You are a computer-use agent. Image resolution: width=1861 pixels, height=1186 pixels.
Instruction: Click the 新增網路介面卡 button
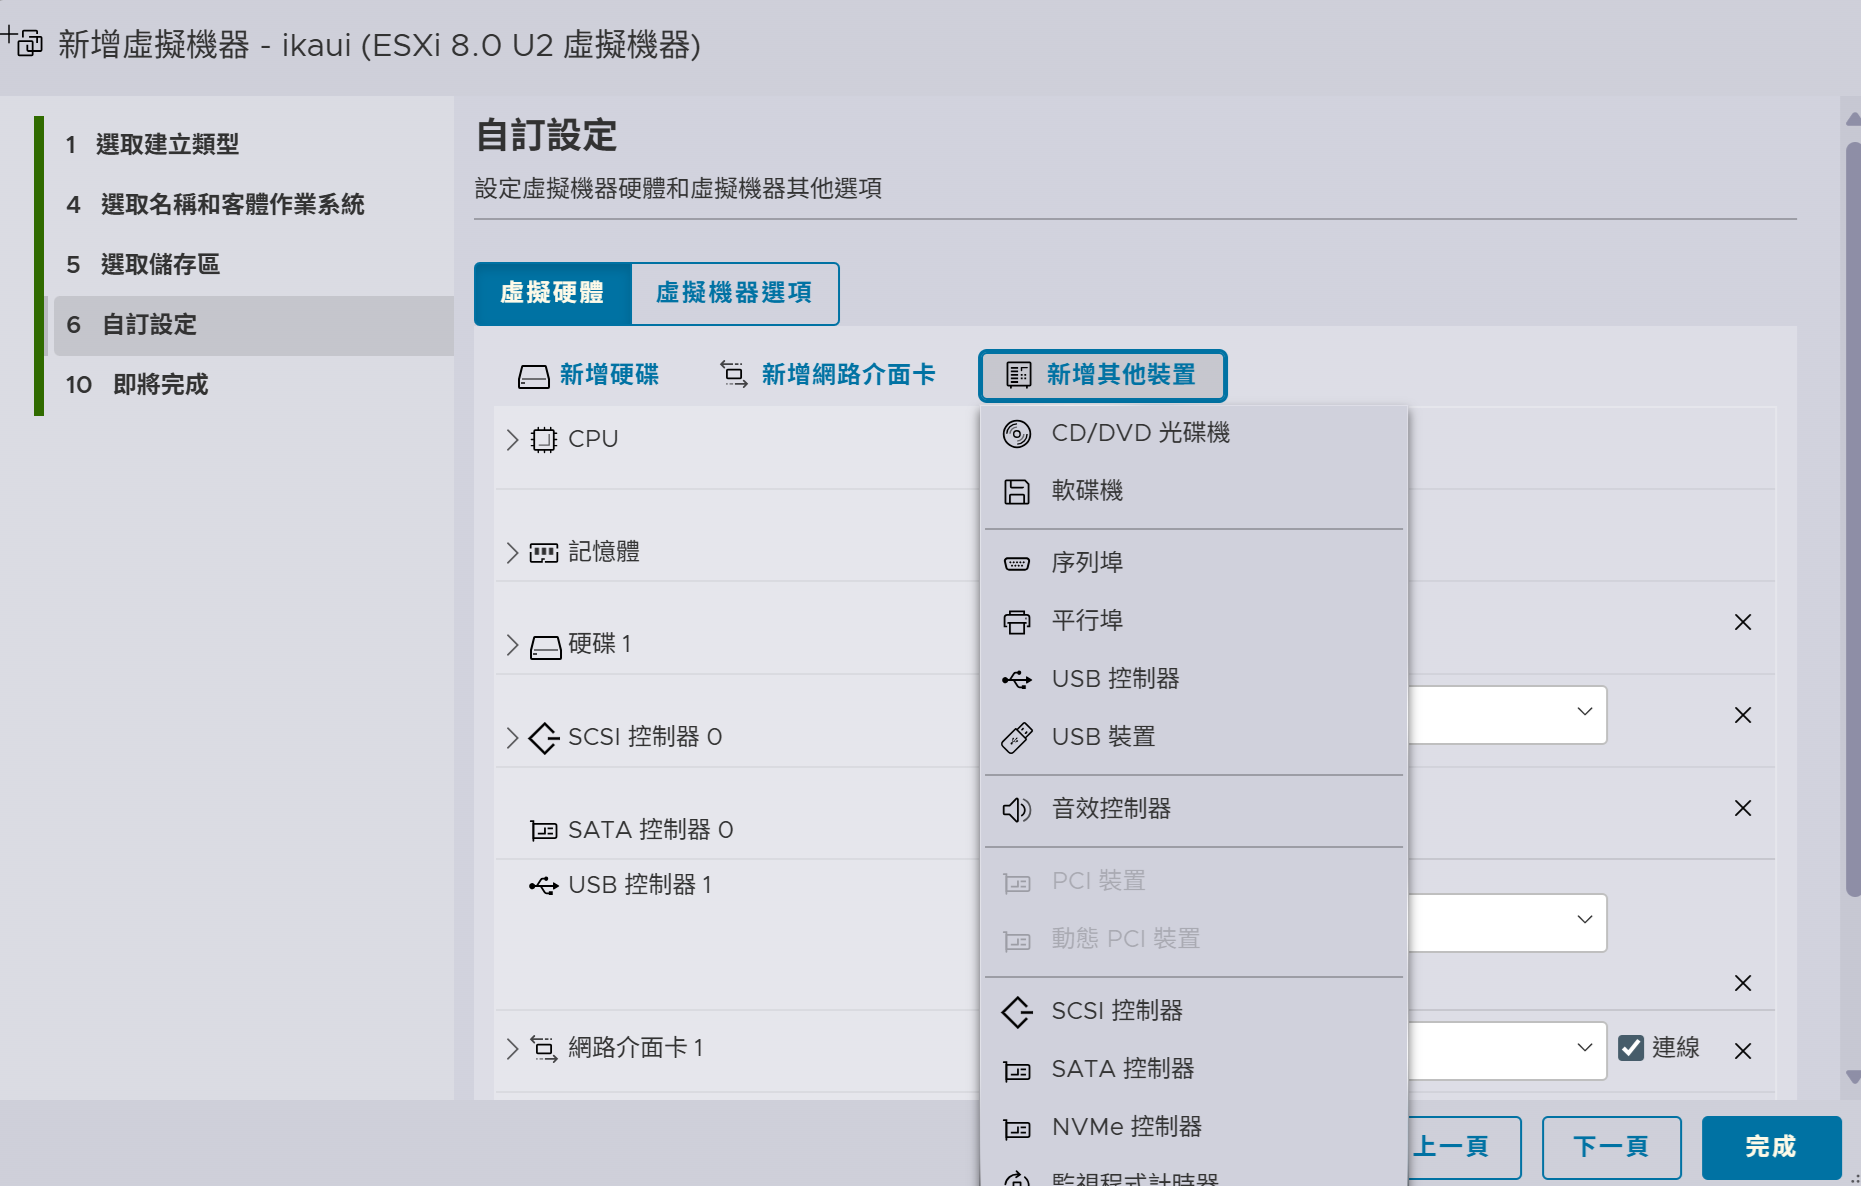(x=827, y=375)
